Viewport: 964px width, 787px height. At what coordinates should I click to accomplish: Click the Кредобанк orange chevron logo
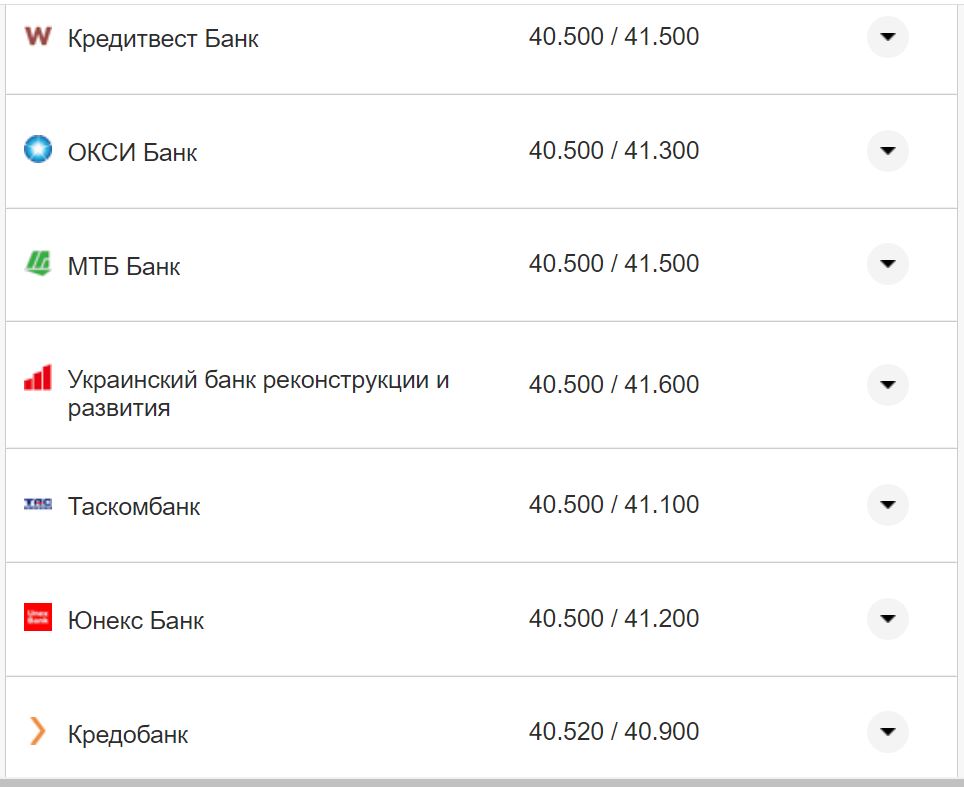tap(38, 732)
